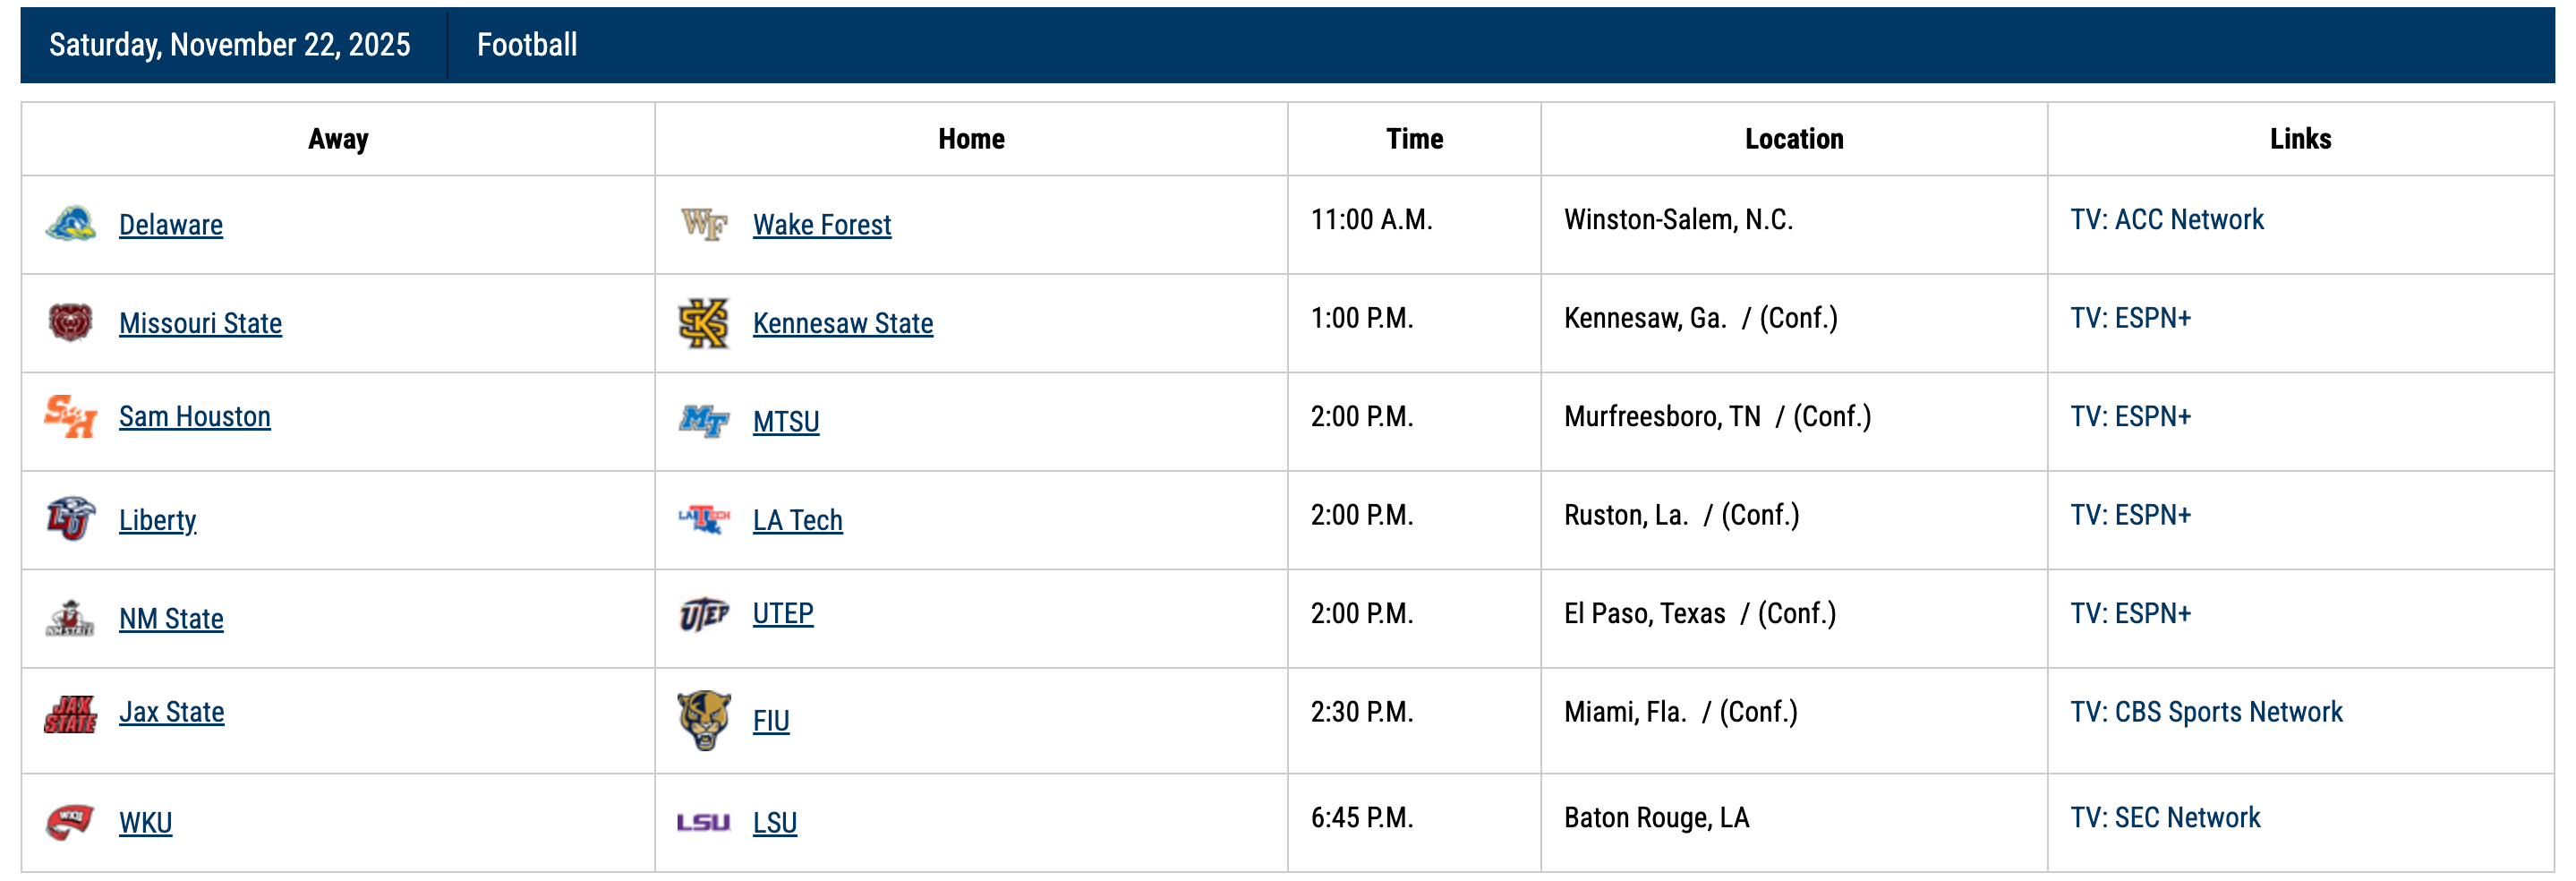This screenshot has width=2576, height=881.
Task: Open the NM State team link
Action: (x=171, y=619)
